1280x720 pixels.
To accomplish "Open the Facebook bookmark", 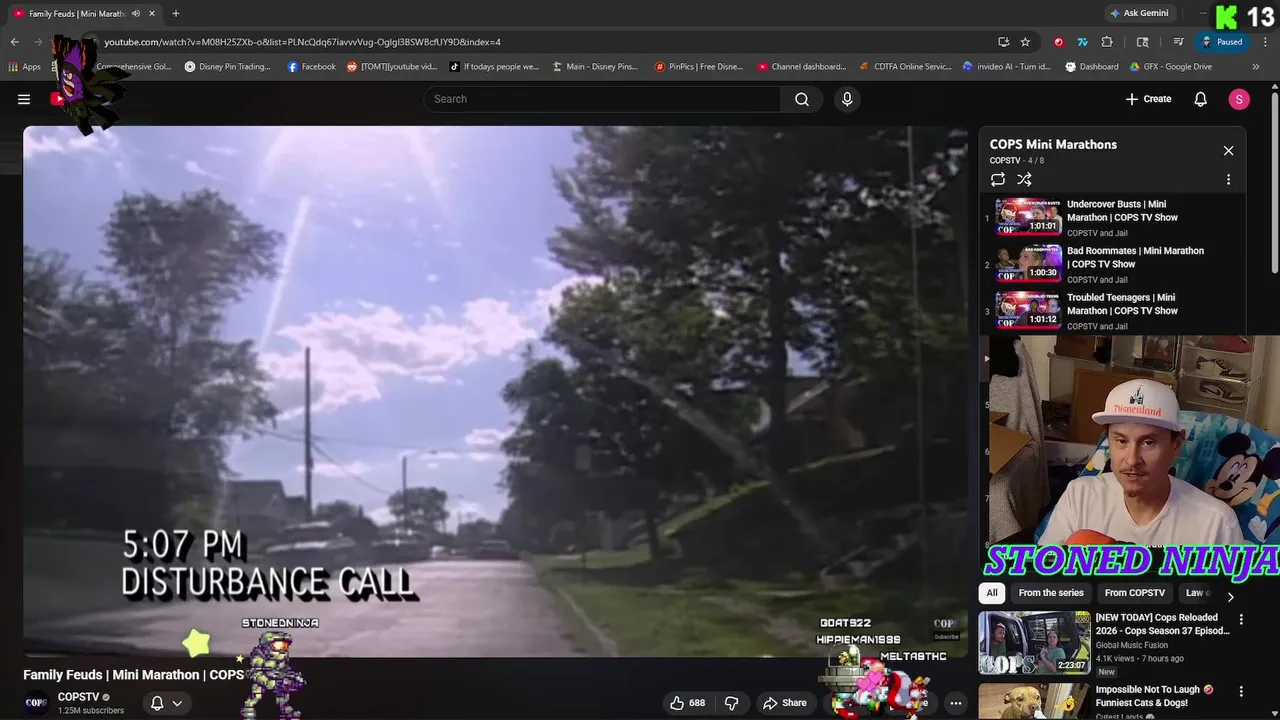I will point(312,67).
